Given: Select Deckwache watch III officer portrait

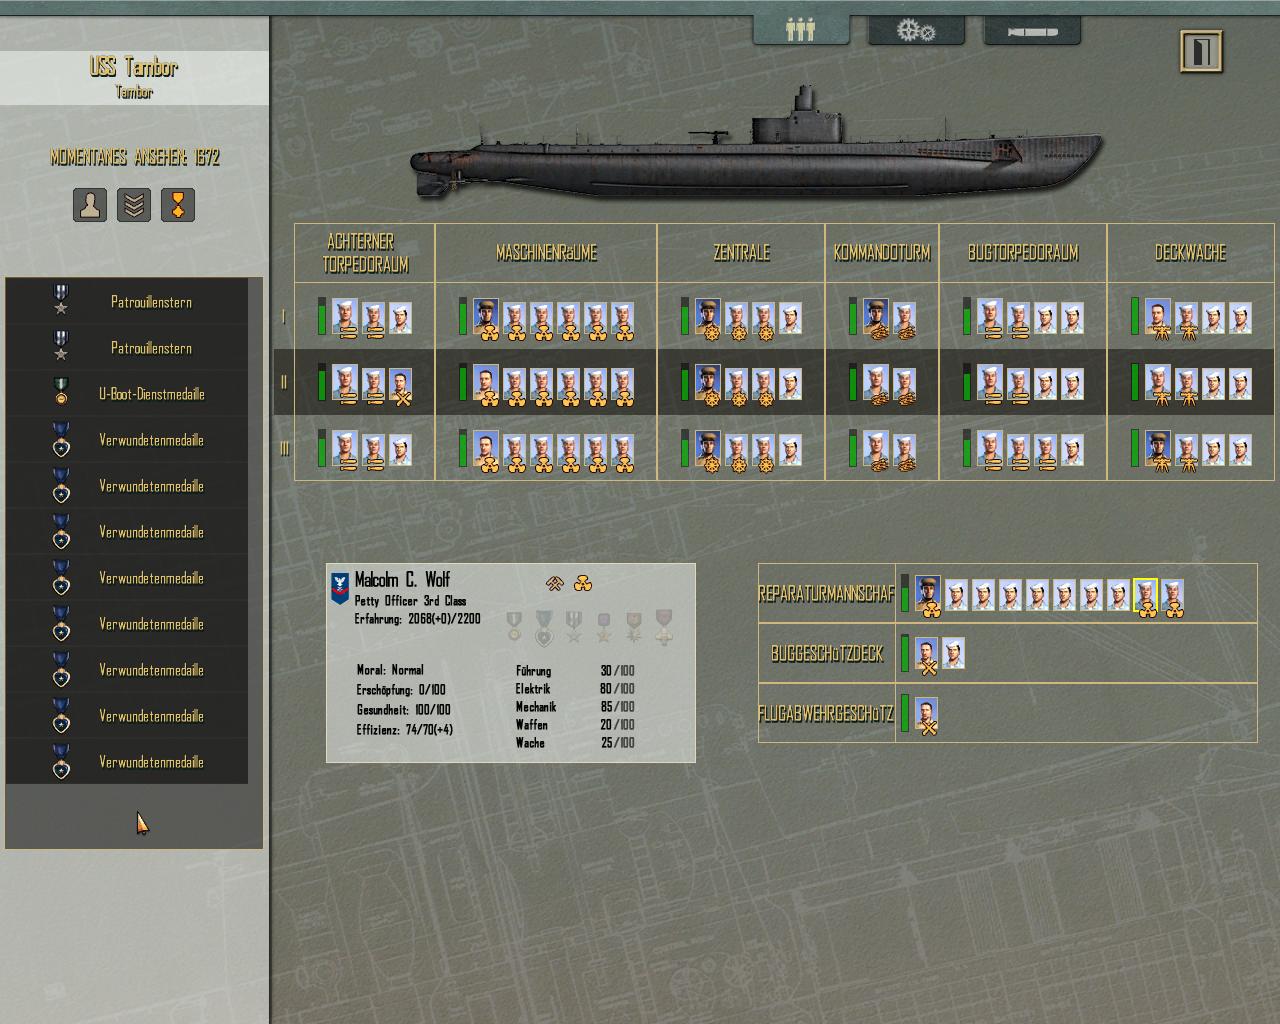Looking at the screenshot, I should point(1158,450).
